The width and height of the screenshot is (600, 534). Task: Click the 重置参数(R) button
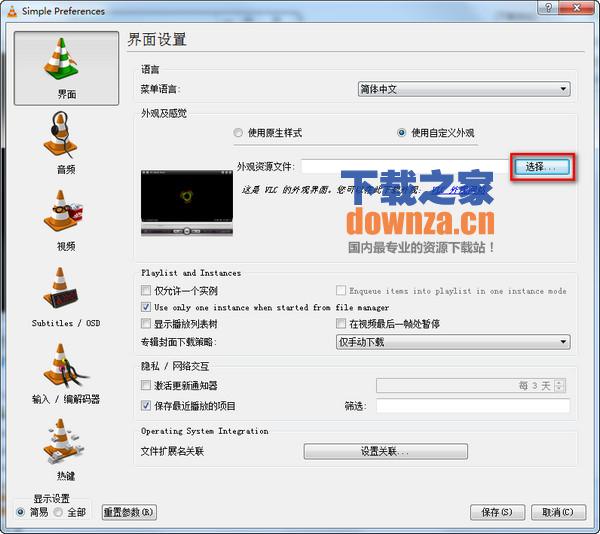(x=129, y=512)
